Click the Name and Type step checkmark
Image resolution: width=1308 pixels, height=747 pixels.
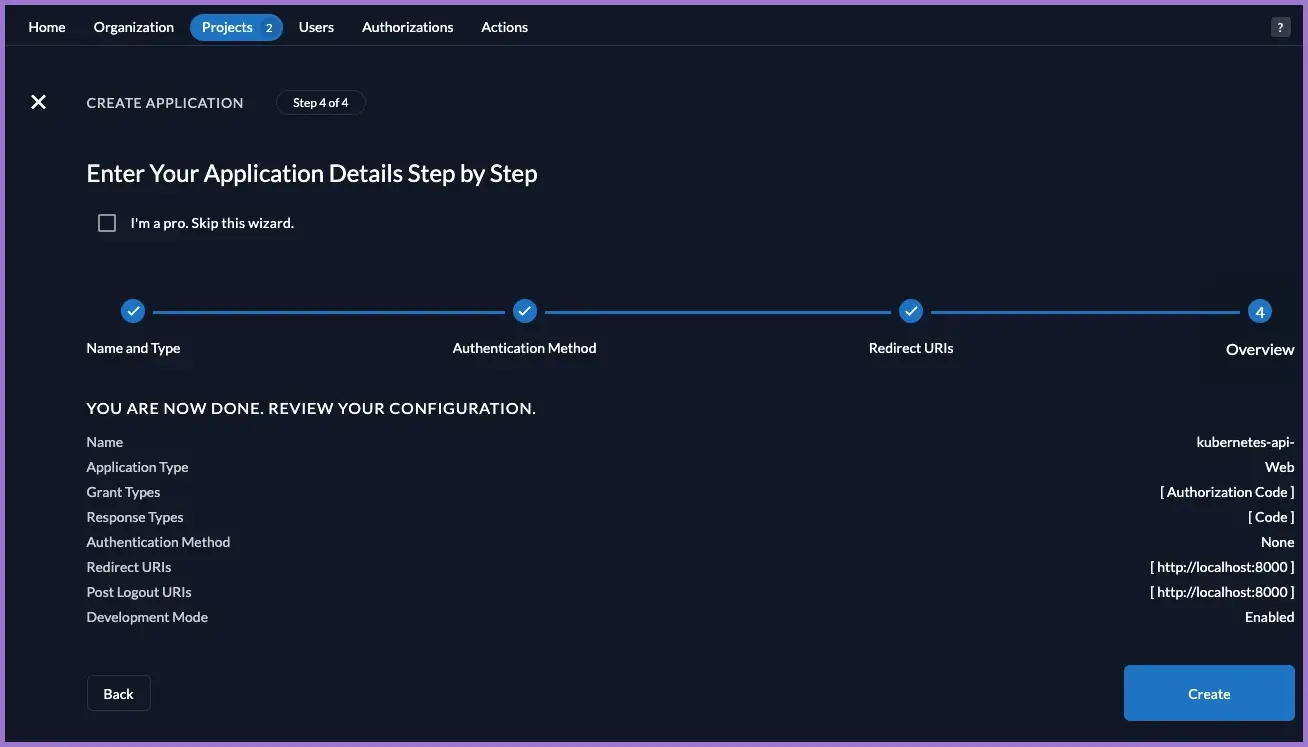coord(133,312)
